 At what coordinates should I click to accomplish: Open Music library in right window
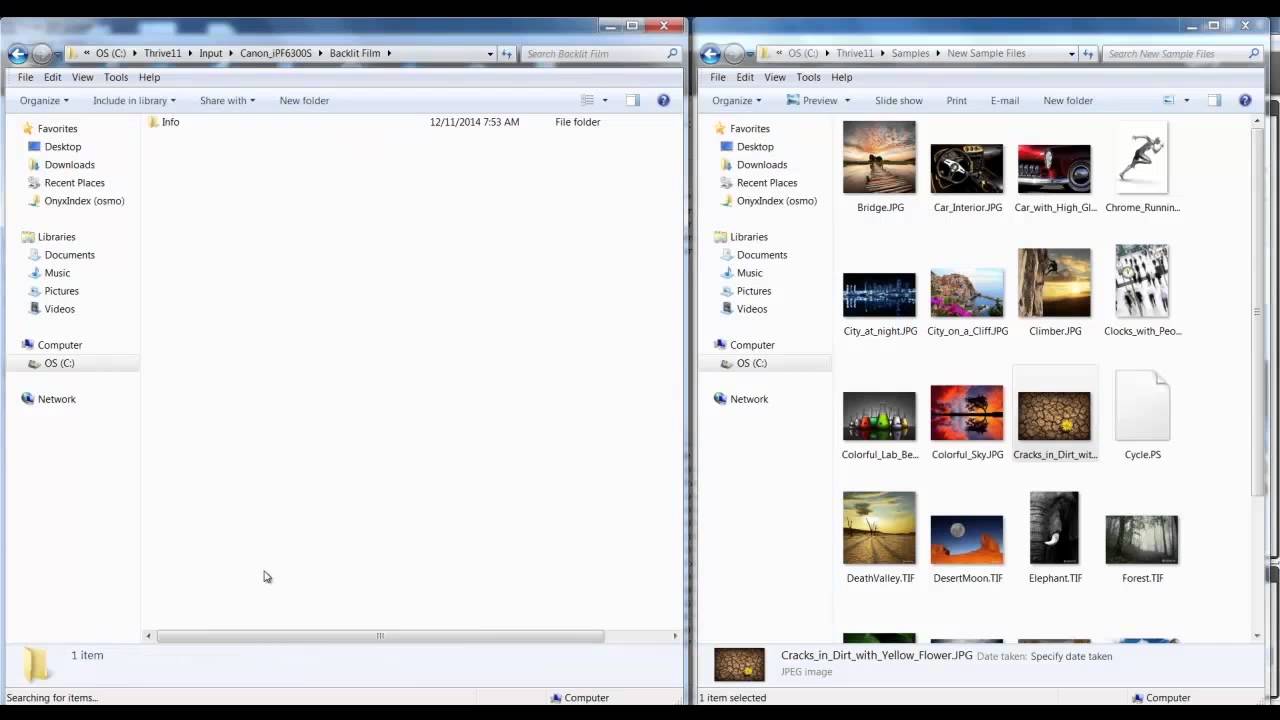(x=749, y=273)
